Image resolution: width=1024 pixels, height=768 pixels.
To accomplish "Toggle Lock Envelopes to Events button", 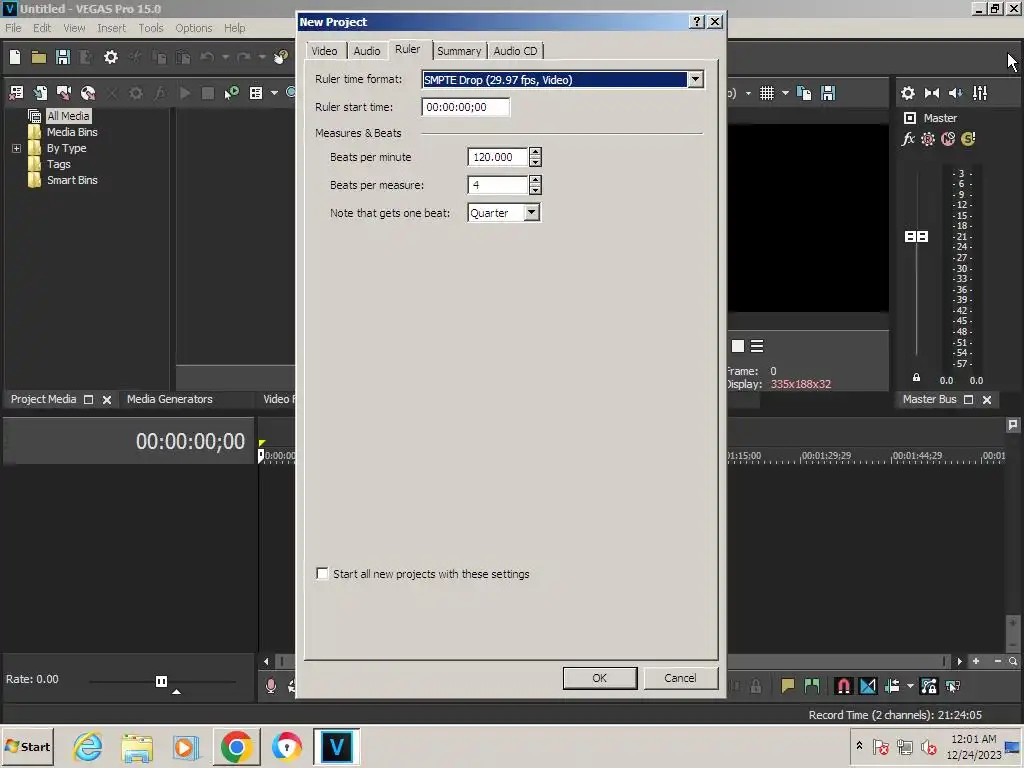I will (929, 686).
